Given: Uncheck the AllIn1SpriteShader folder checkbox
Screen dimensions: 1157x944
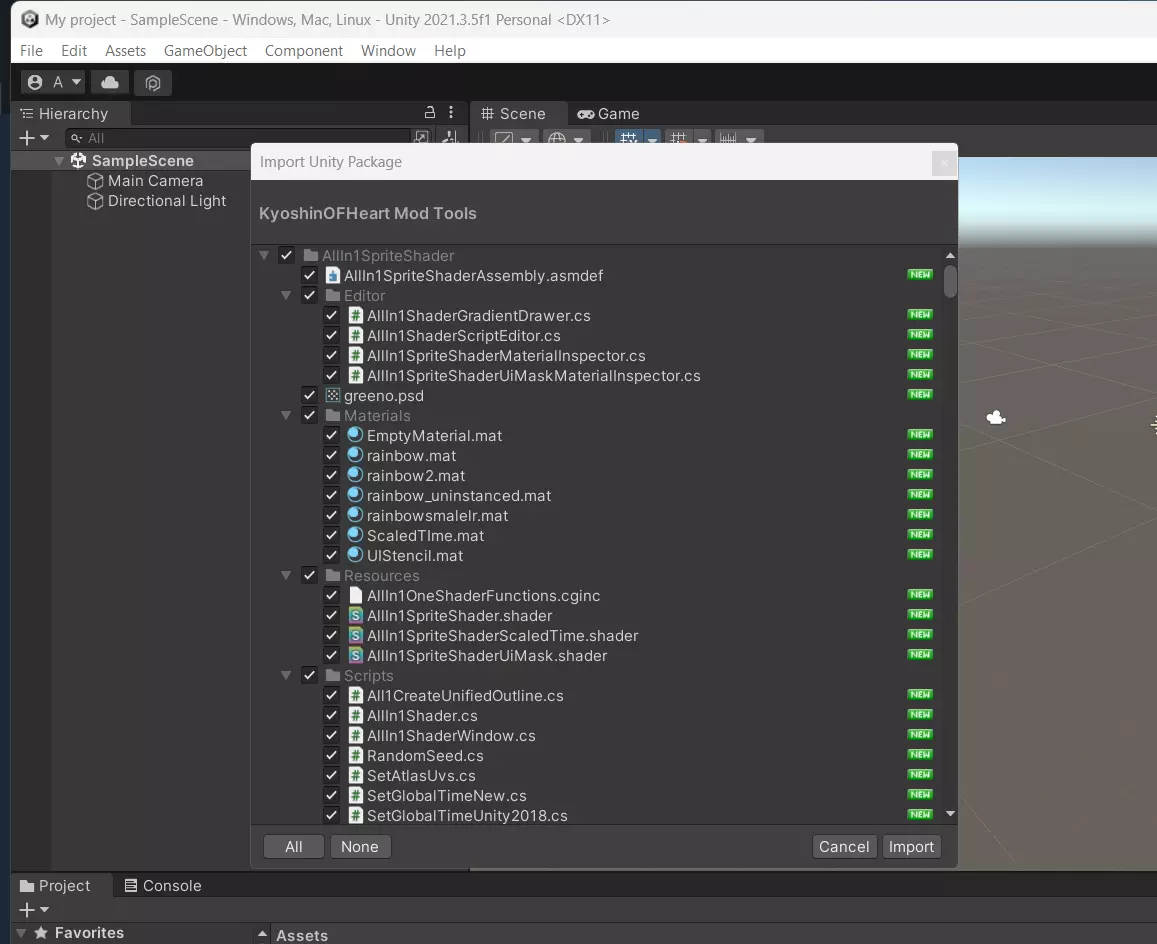Looking at the screenshot, I should click(x=286, y=255).
